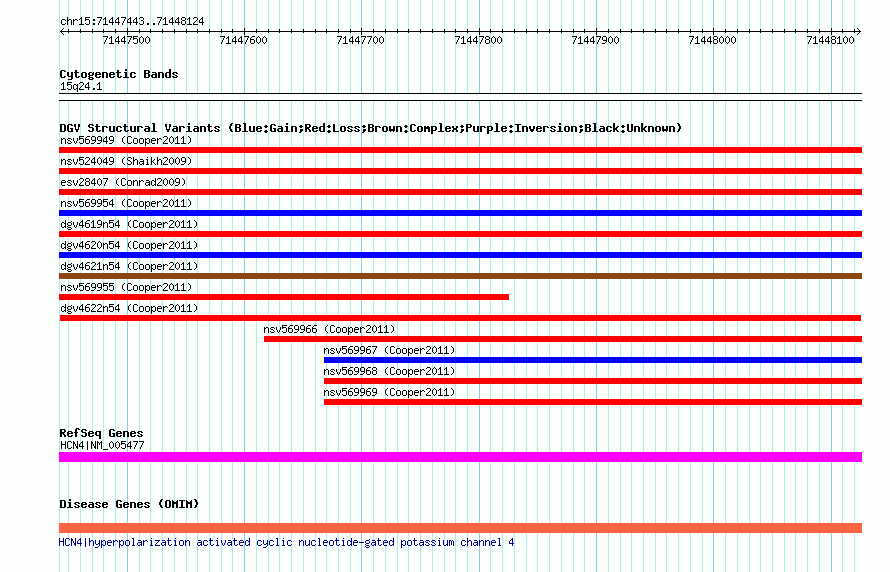Click the blue nsv569967 gain bar
The image size is (890, 572).
[593, 360]
